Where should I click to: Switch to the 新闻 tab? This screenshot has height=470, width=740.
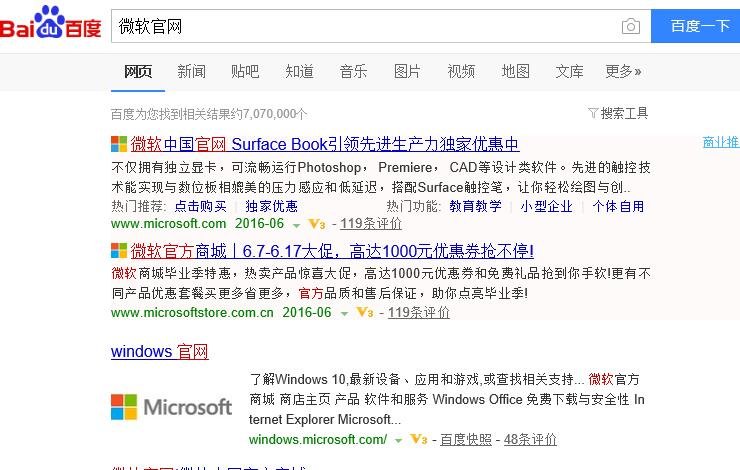[192, 71]
